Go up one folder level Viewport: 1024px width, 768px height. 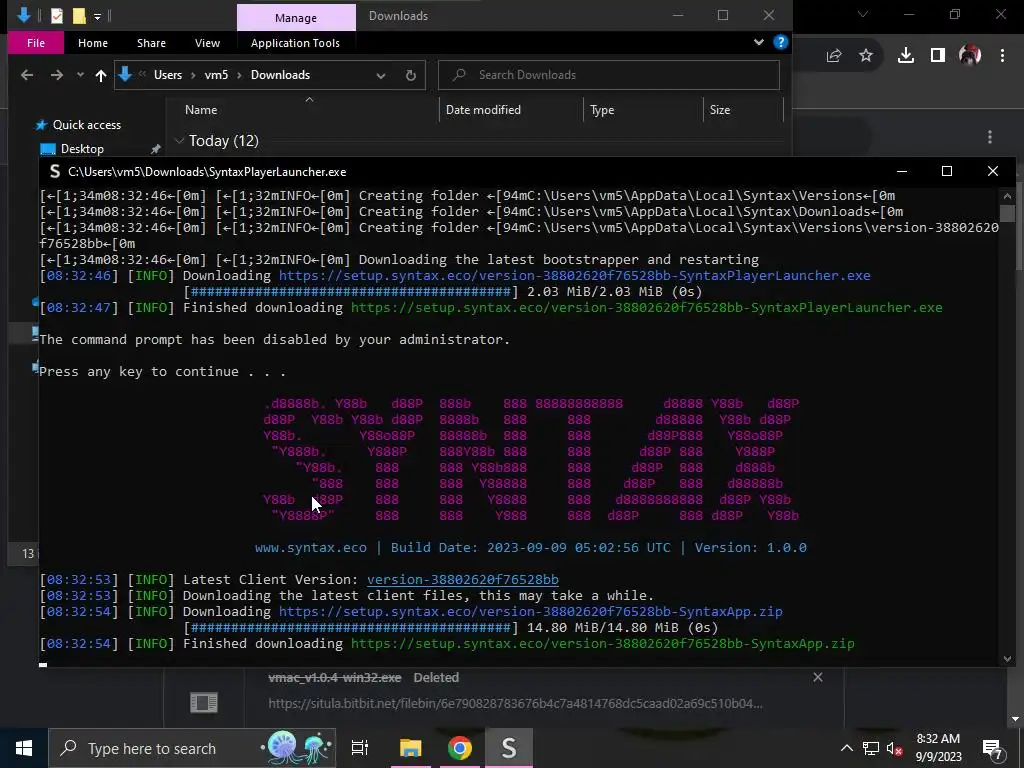(x=101, y=75)
